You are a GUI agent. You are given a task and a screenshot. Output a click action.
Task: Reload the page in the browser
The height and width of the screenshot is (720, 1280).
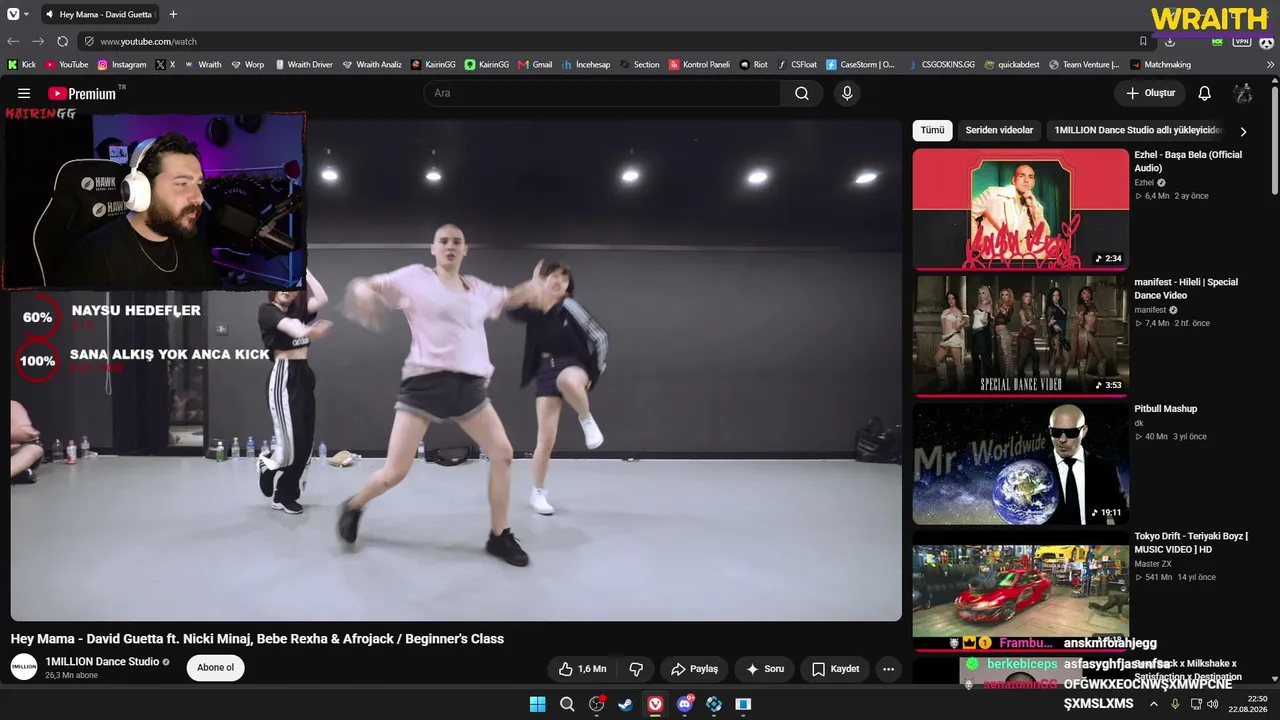pos(63,41)
